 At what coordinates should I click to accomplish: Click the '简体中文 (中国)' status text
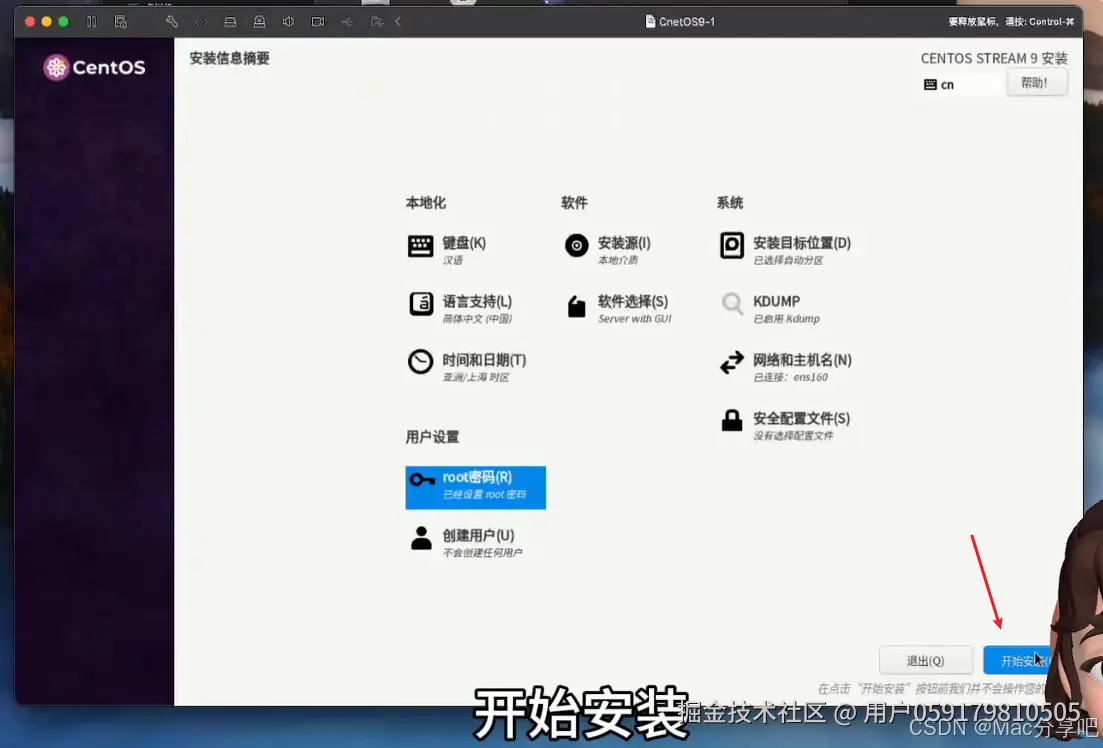(477, 319)
